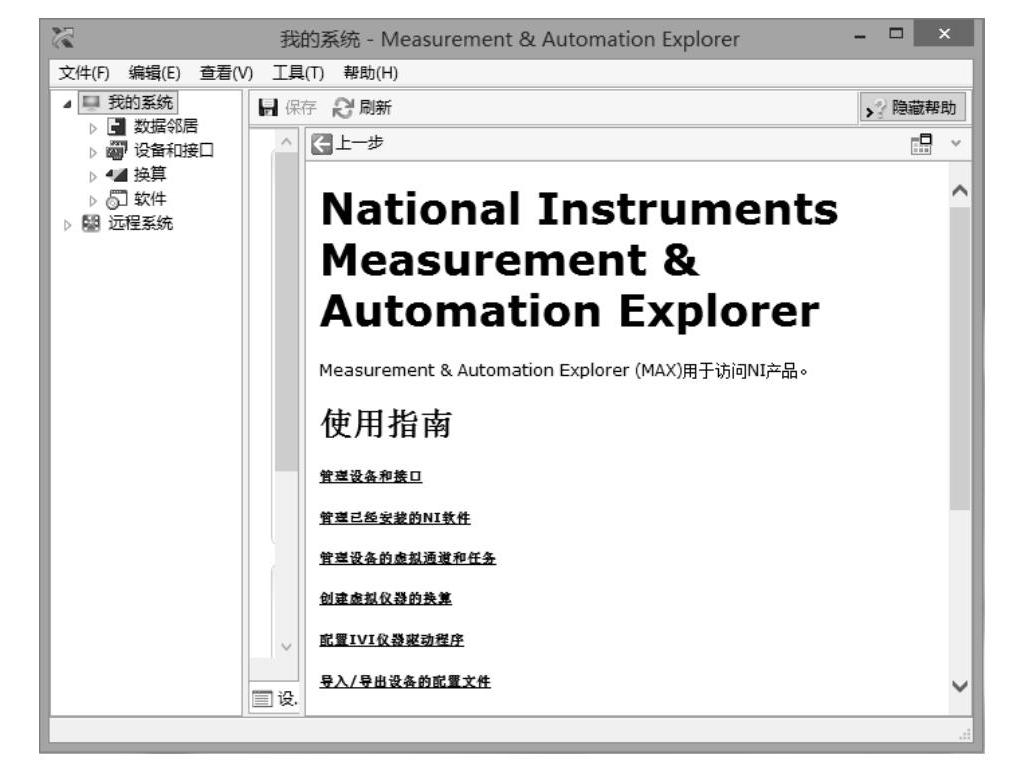Open the 管理设备的虚拟通道和任务 link

click(x=407, y=558)
